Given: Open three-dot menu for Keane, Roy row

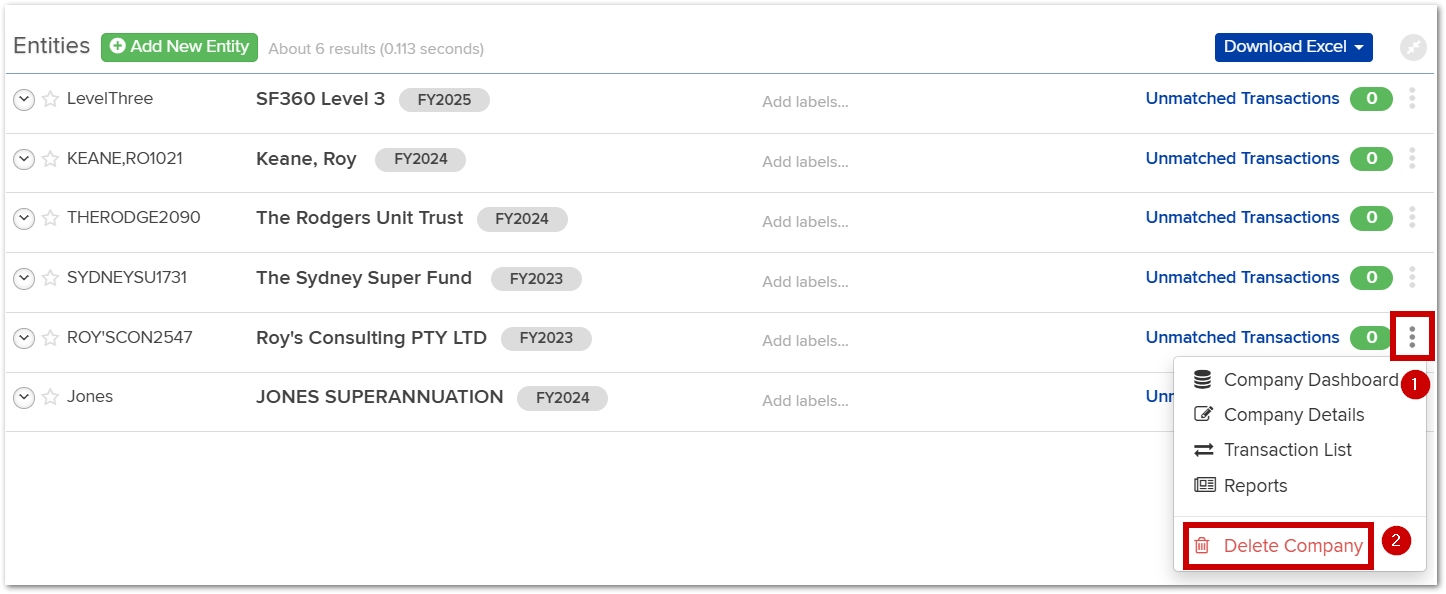Looking at the screenshot, I should pos(1412,158).
